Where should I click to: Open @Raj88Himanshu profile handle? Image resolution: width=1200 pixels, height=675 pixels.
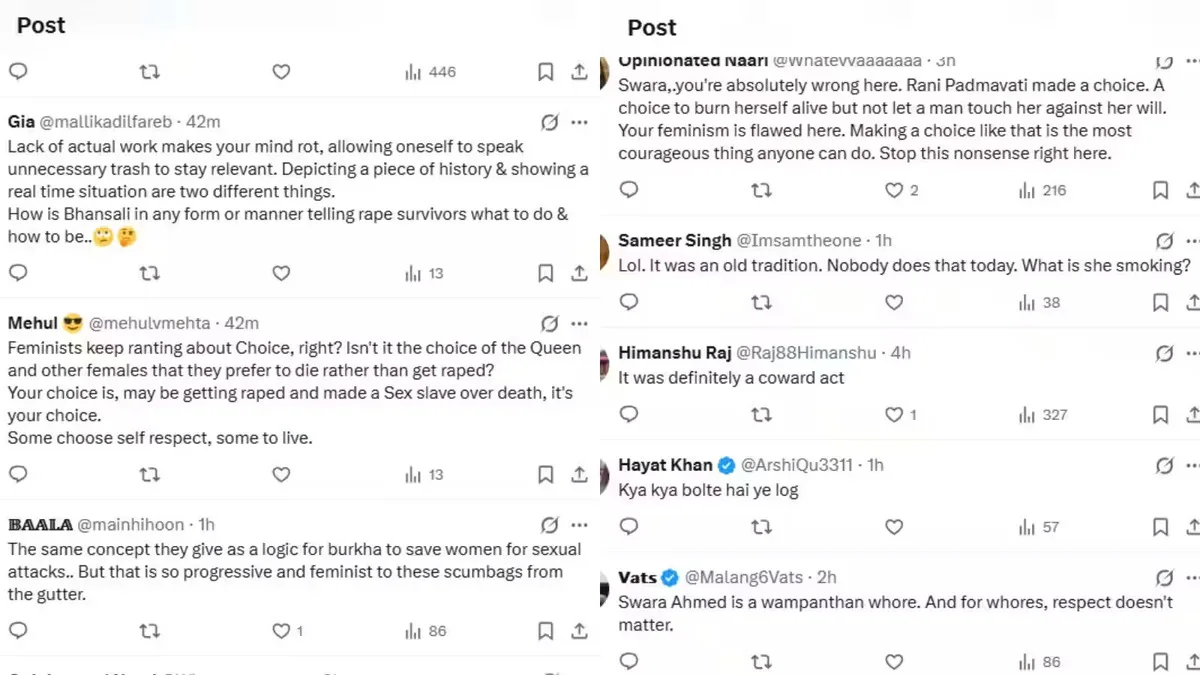point(806,353)
